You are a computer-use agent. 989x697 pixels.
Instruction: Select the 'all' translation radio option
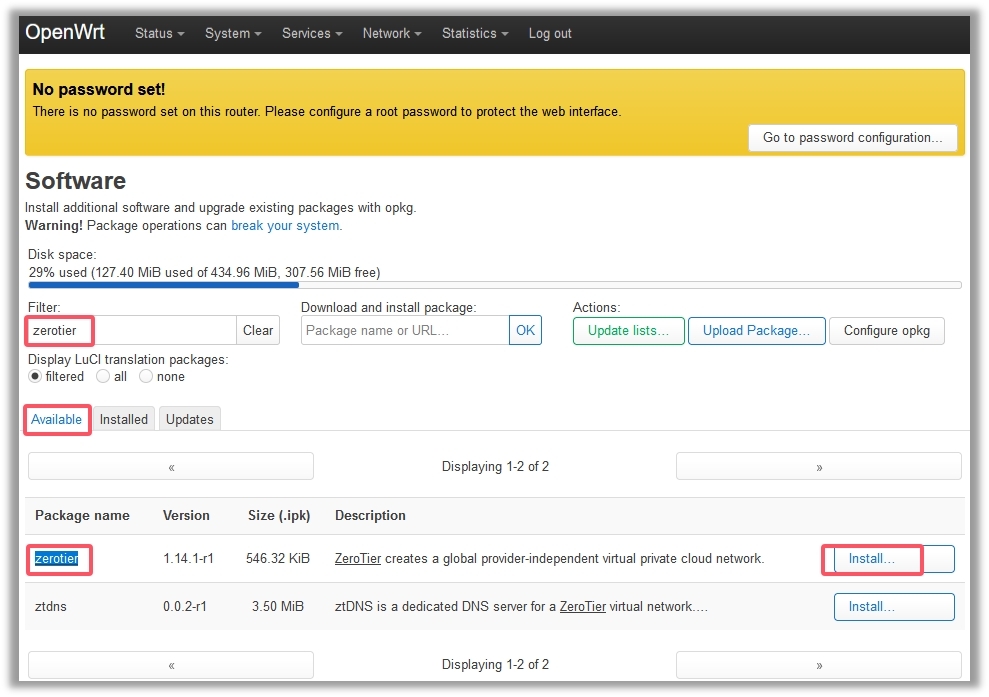point(103,377)
